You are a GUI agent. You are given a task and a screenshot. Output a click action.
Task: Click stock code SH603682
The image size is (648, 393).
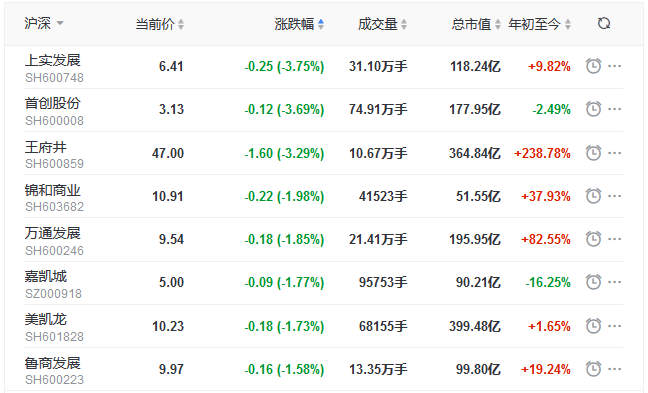pos(54,207)
